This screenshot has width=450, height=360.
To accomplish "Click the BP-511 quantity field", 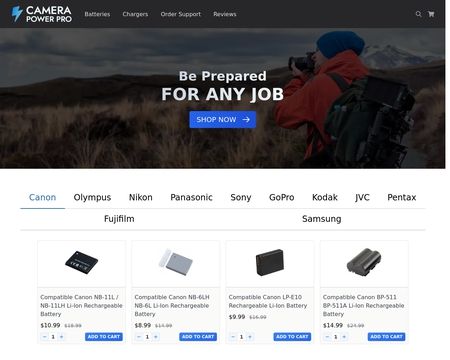I will pos(336,337).
